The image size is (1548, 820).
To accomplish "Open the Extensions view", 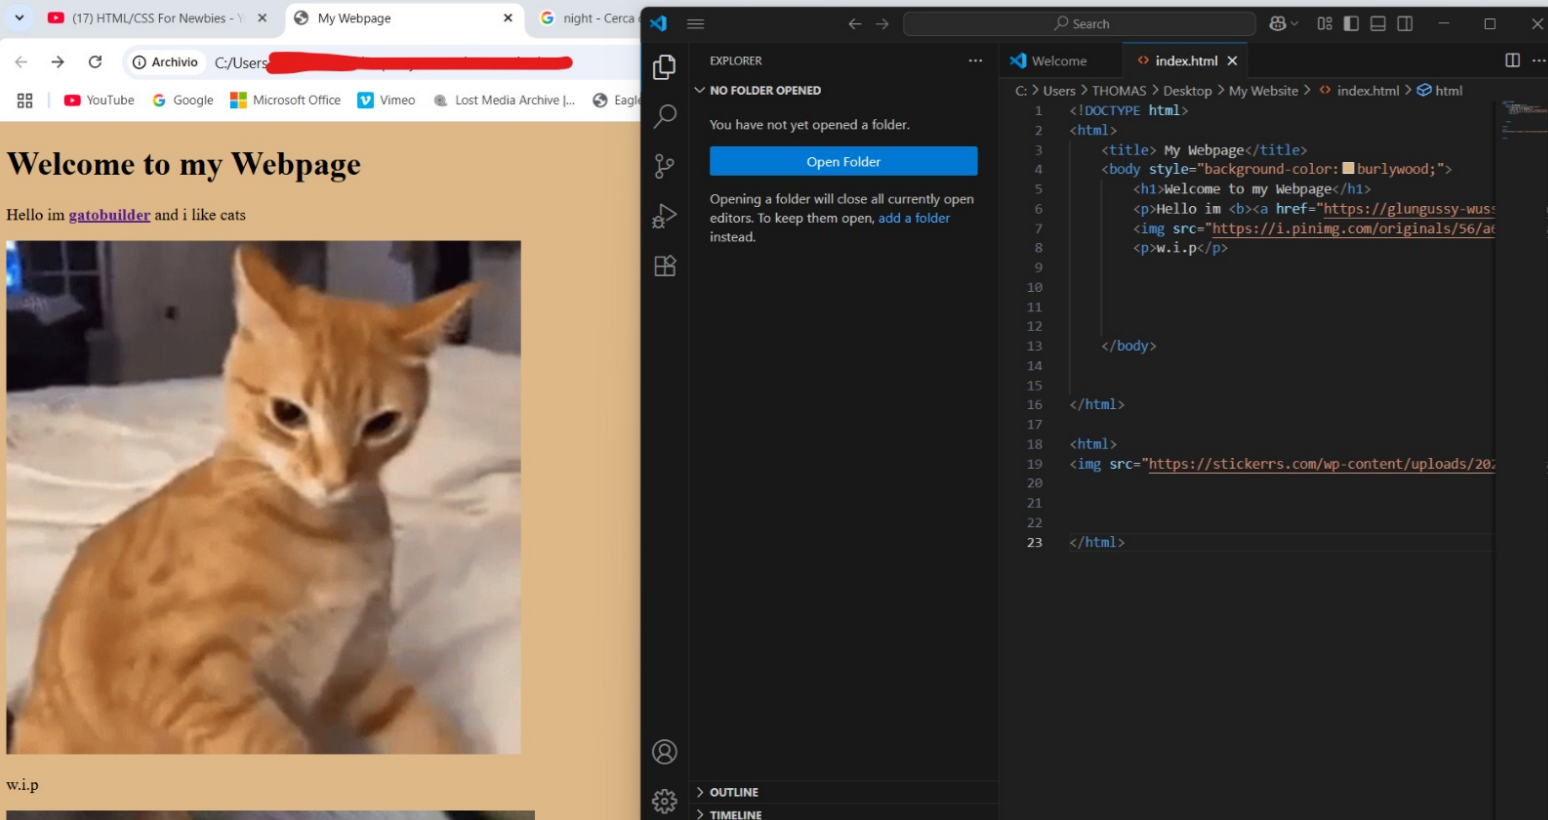I will click(x=664, y=266).
